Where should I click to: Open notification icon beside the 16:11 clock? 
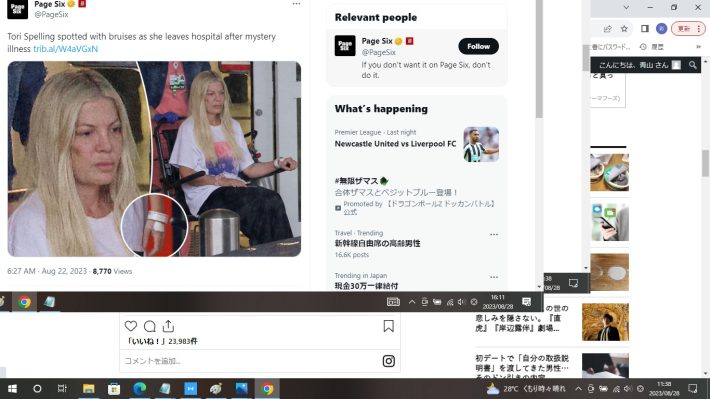pyautogui.click(x=526, y=302)
